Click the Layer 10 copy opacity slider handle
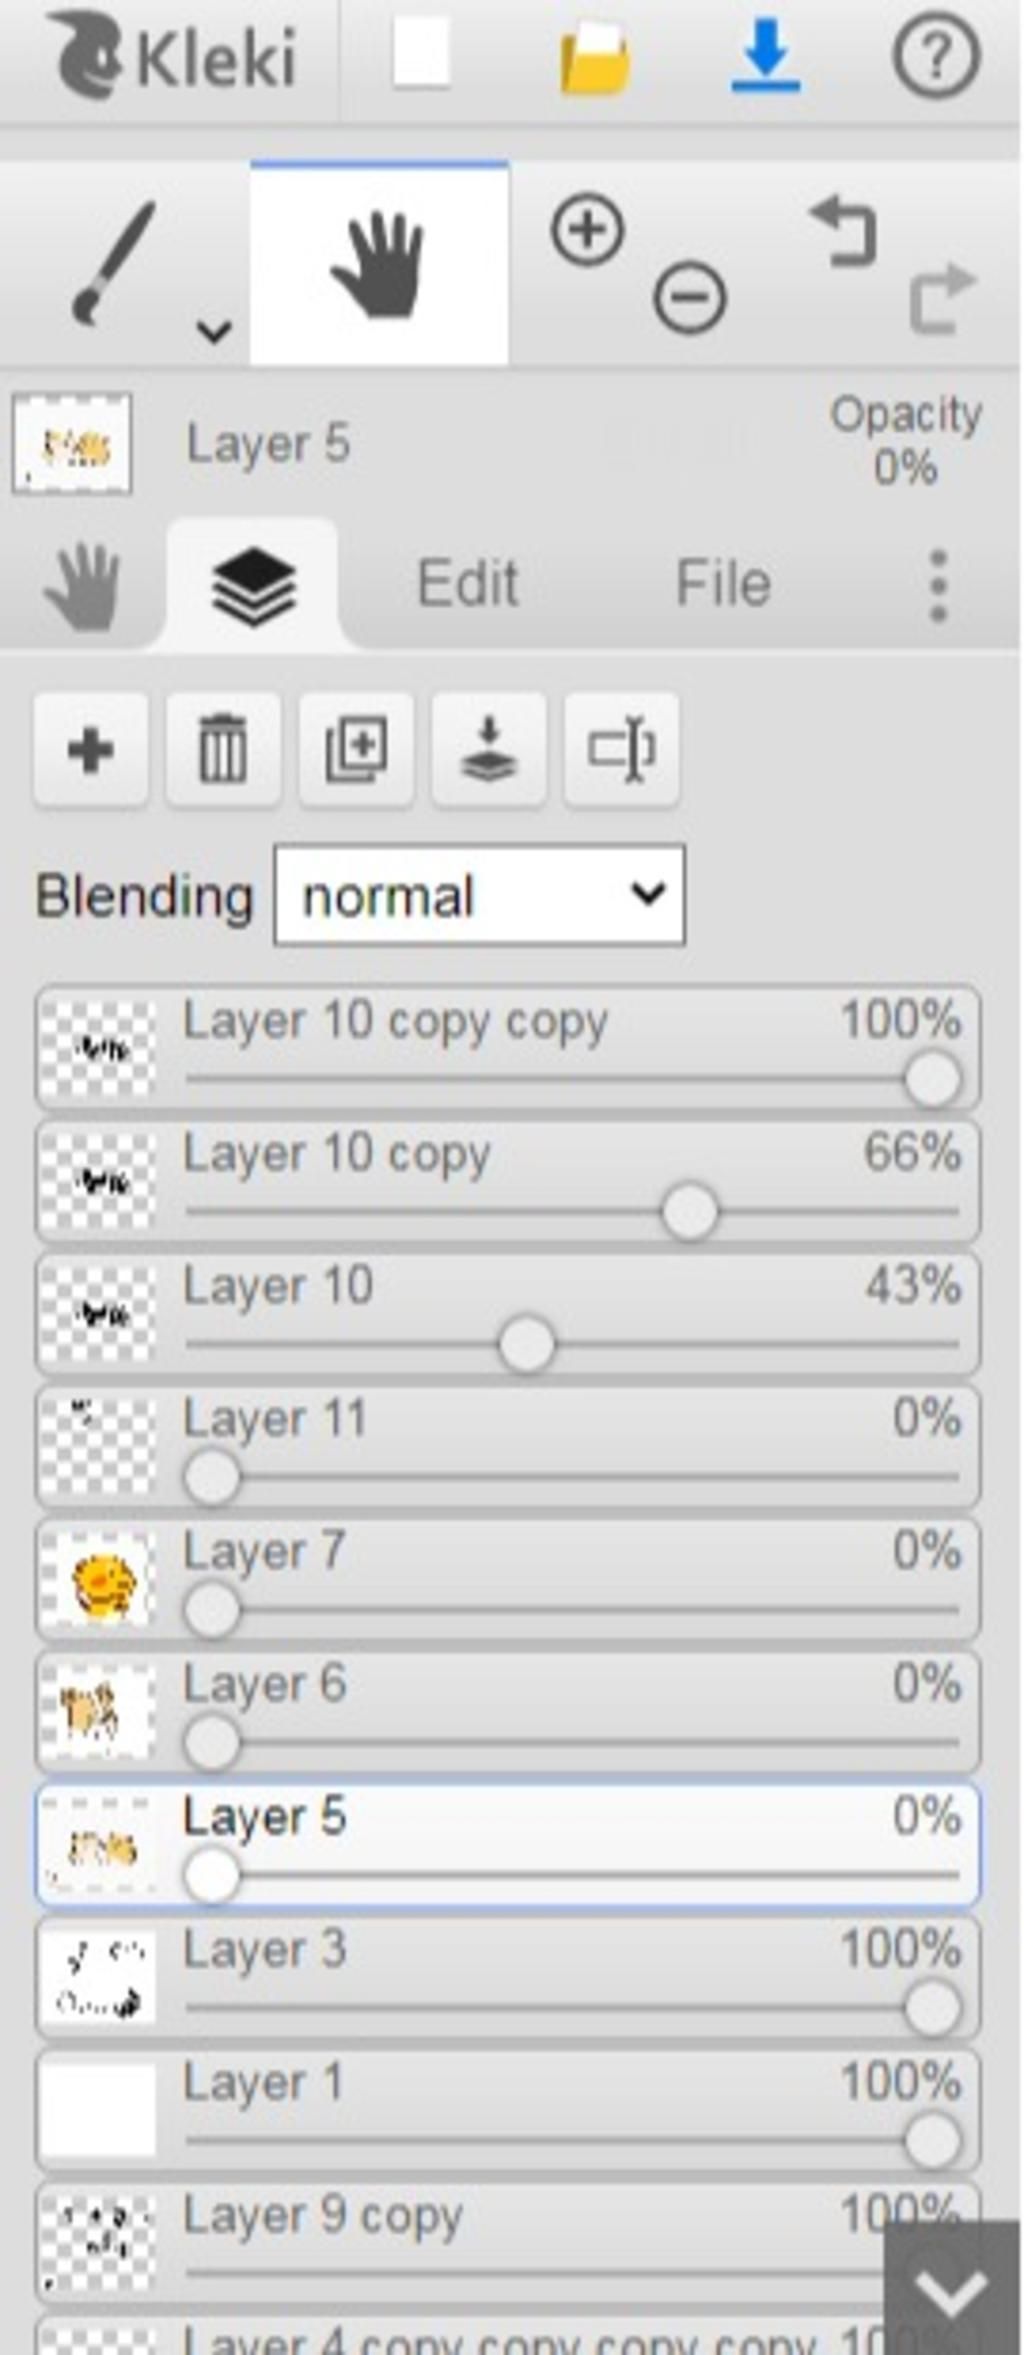This screenshot has width=1024, height=2355. point(689,1212)
